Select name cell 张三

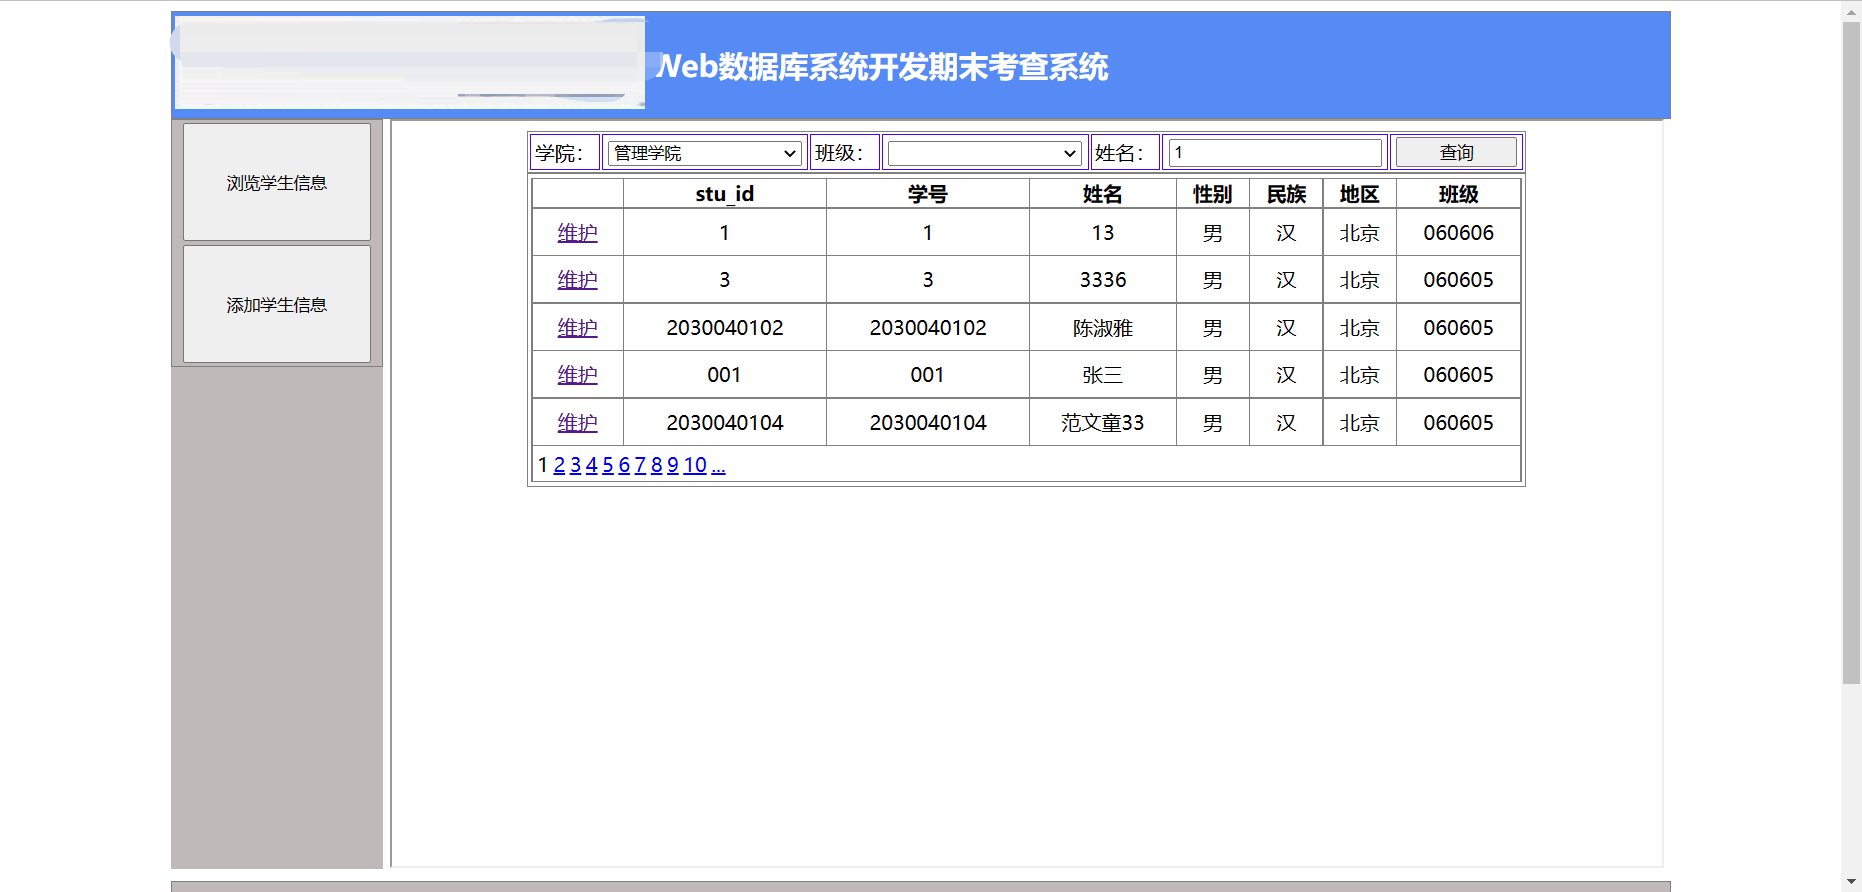[1103, 375]
